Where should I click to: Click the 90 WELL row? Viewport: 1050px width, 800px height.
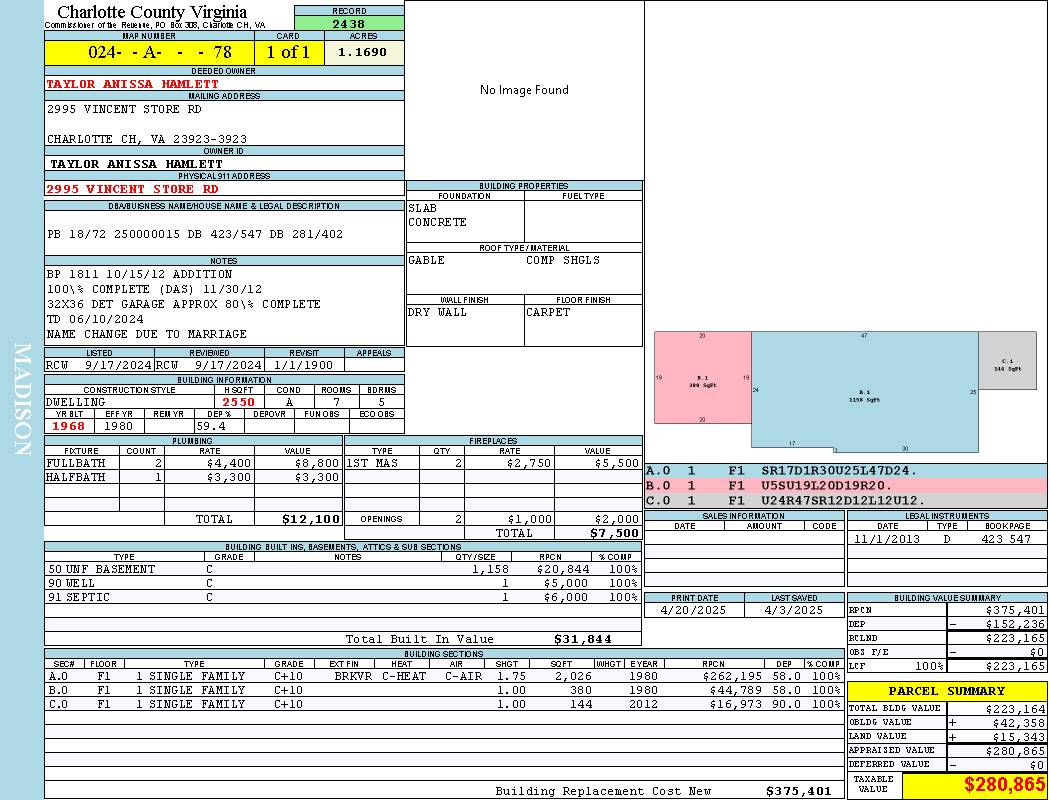pyautogui.click(x=343, y=584)
